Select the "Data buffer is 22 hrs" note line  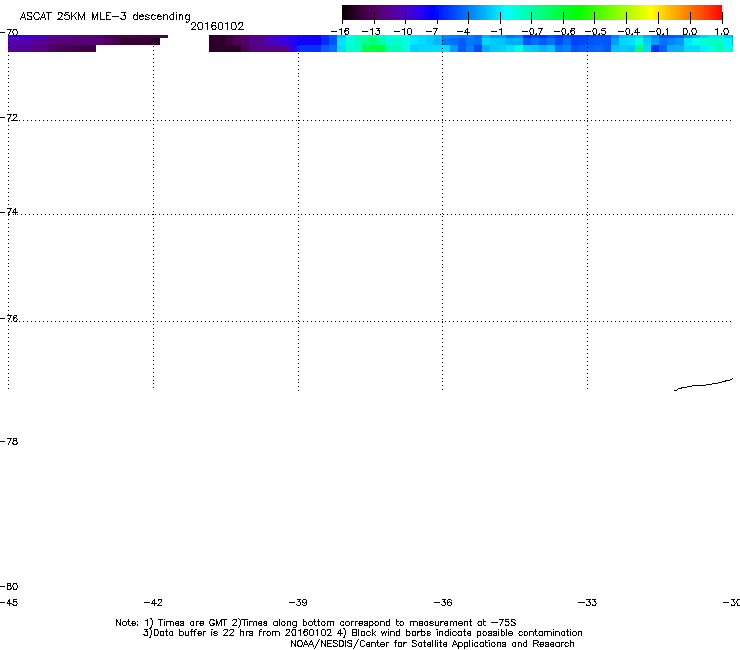(x=362, y=633)
